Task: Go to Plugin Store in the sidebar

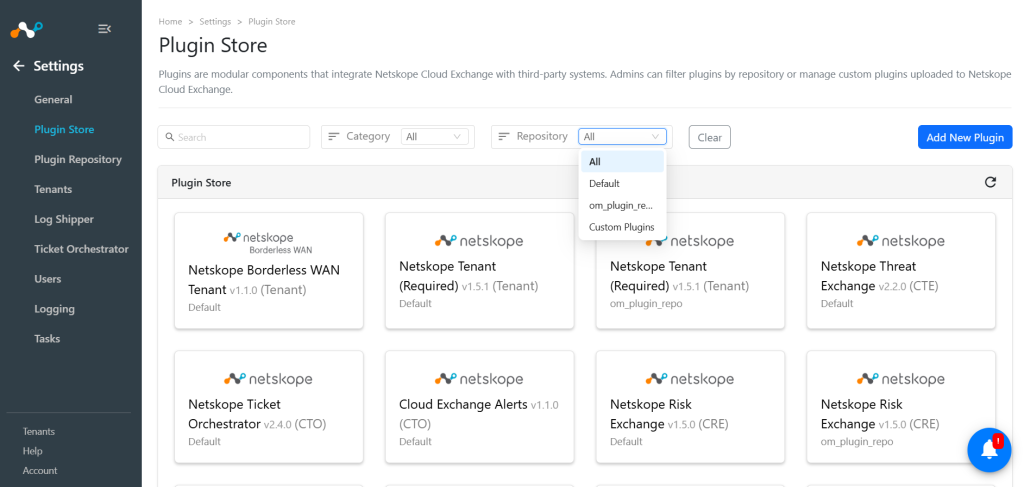Action: point(64,129)
